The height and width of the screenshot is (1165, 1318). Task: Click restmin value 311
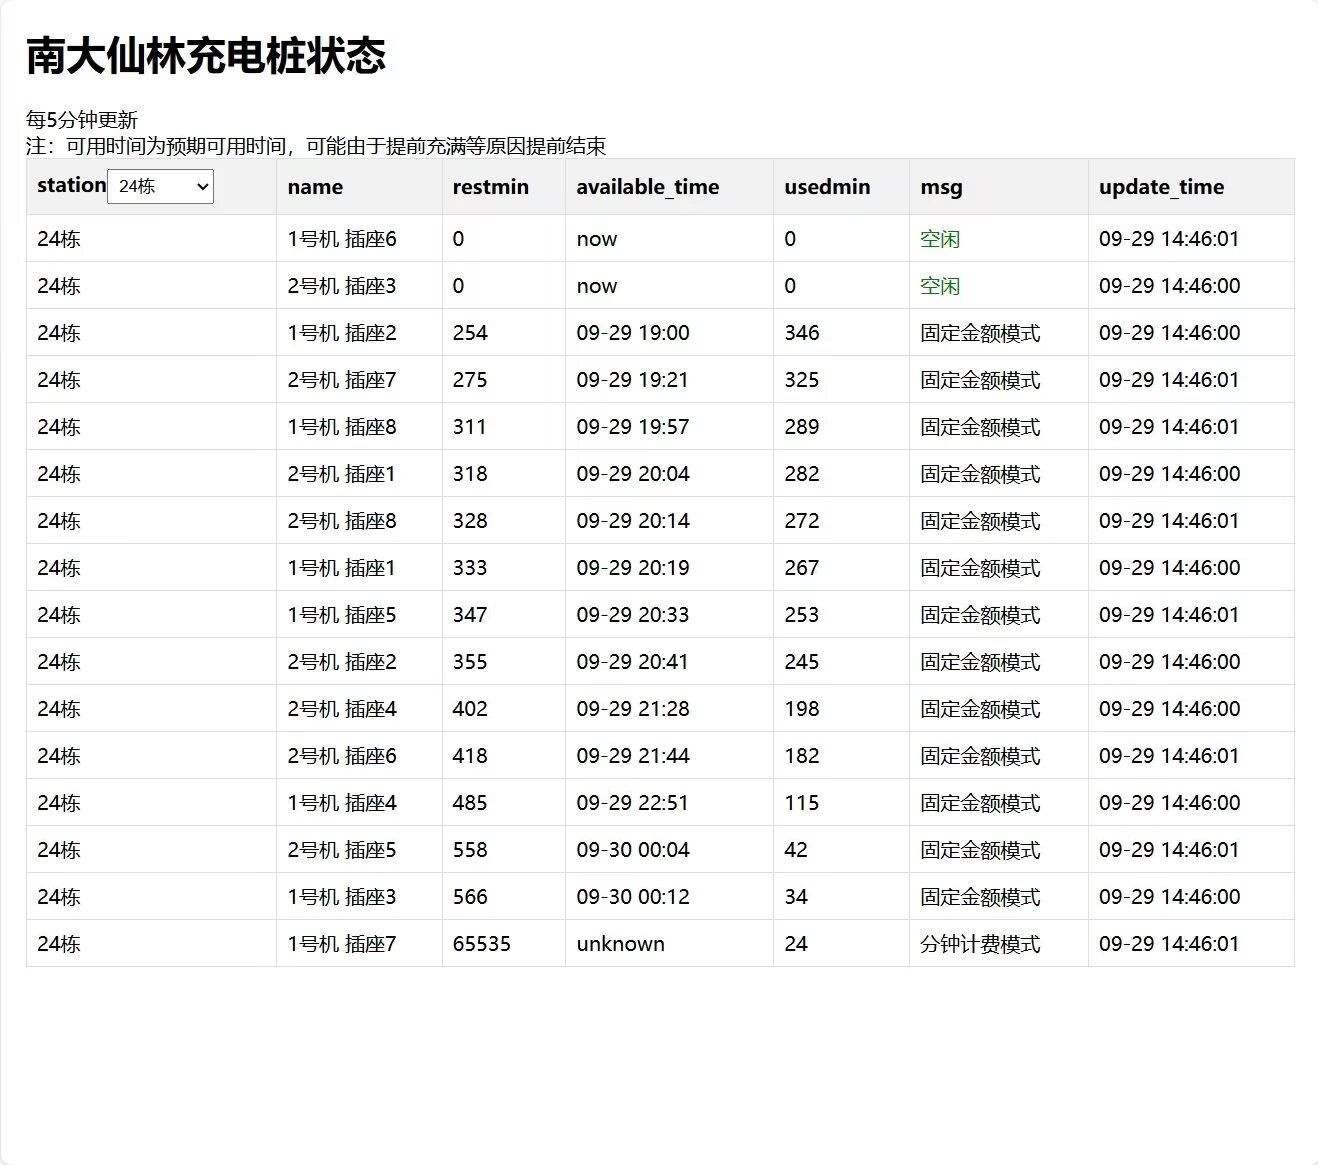(x=470, y=427)
